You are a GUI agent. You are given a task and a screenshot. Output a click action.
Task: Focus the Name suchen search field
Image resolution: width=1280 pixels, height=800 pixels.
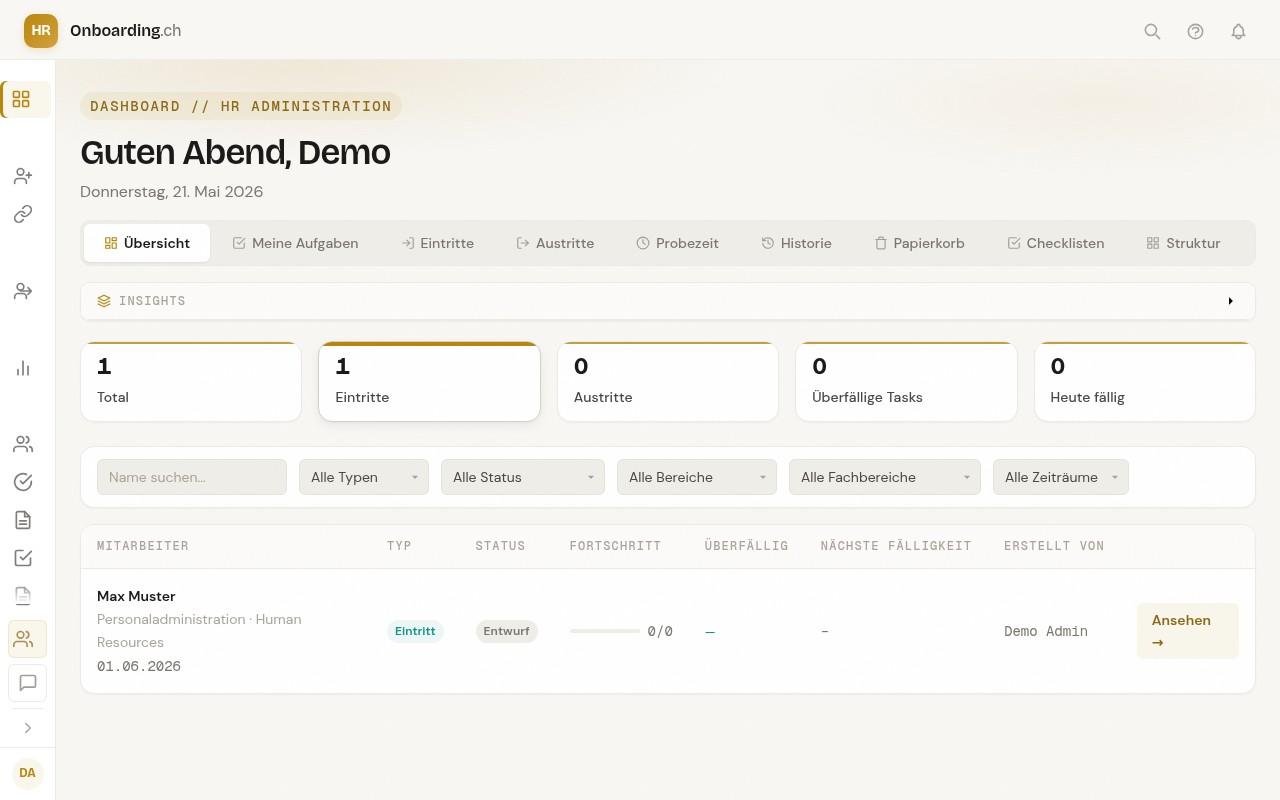[x=192, y=477]
